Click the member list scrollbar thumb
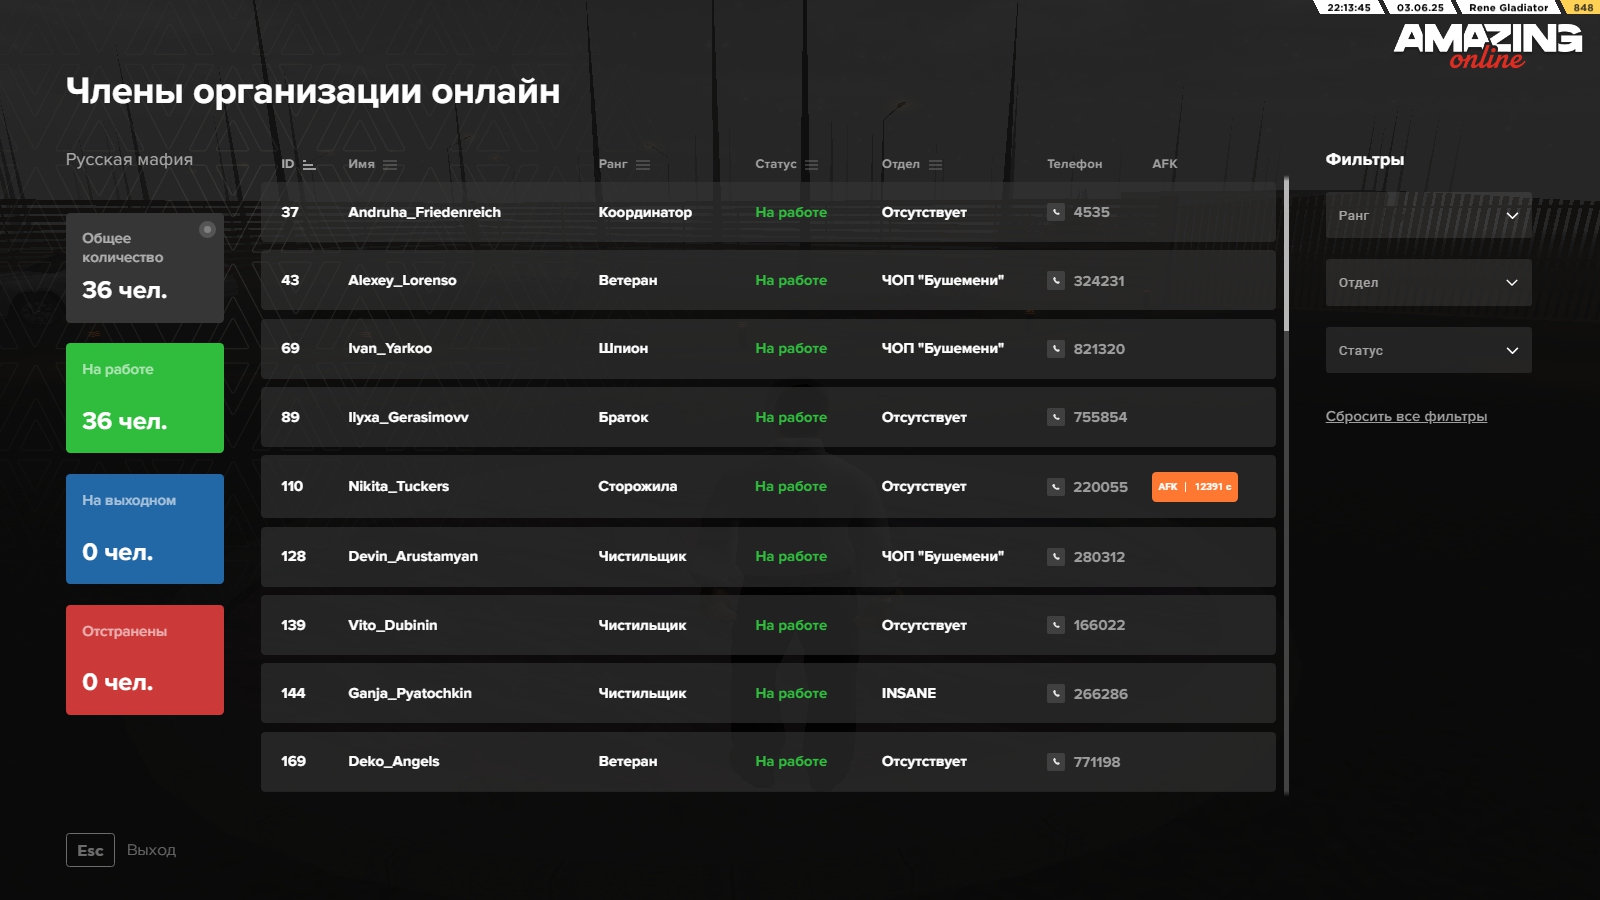1600x900 pixels. tap(1286, 254)
